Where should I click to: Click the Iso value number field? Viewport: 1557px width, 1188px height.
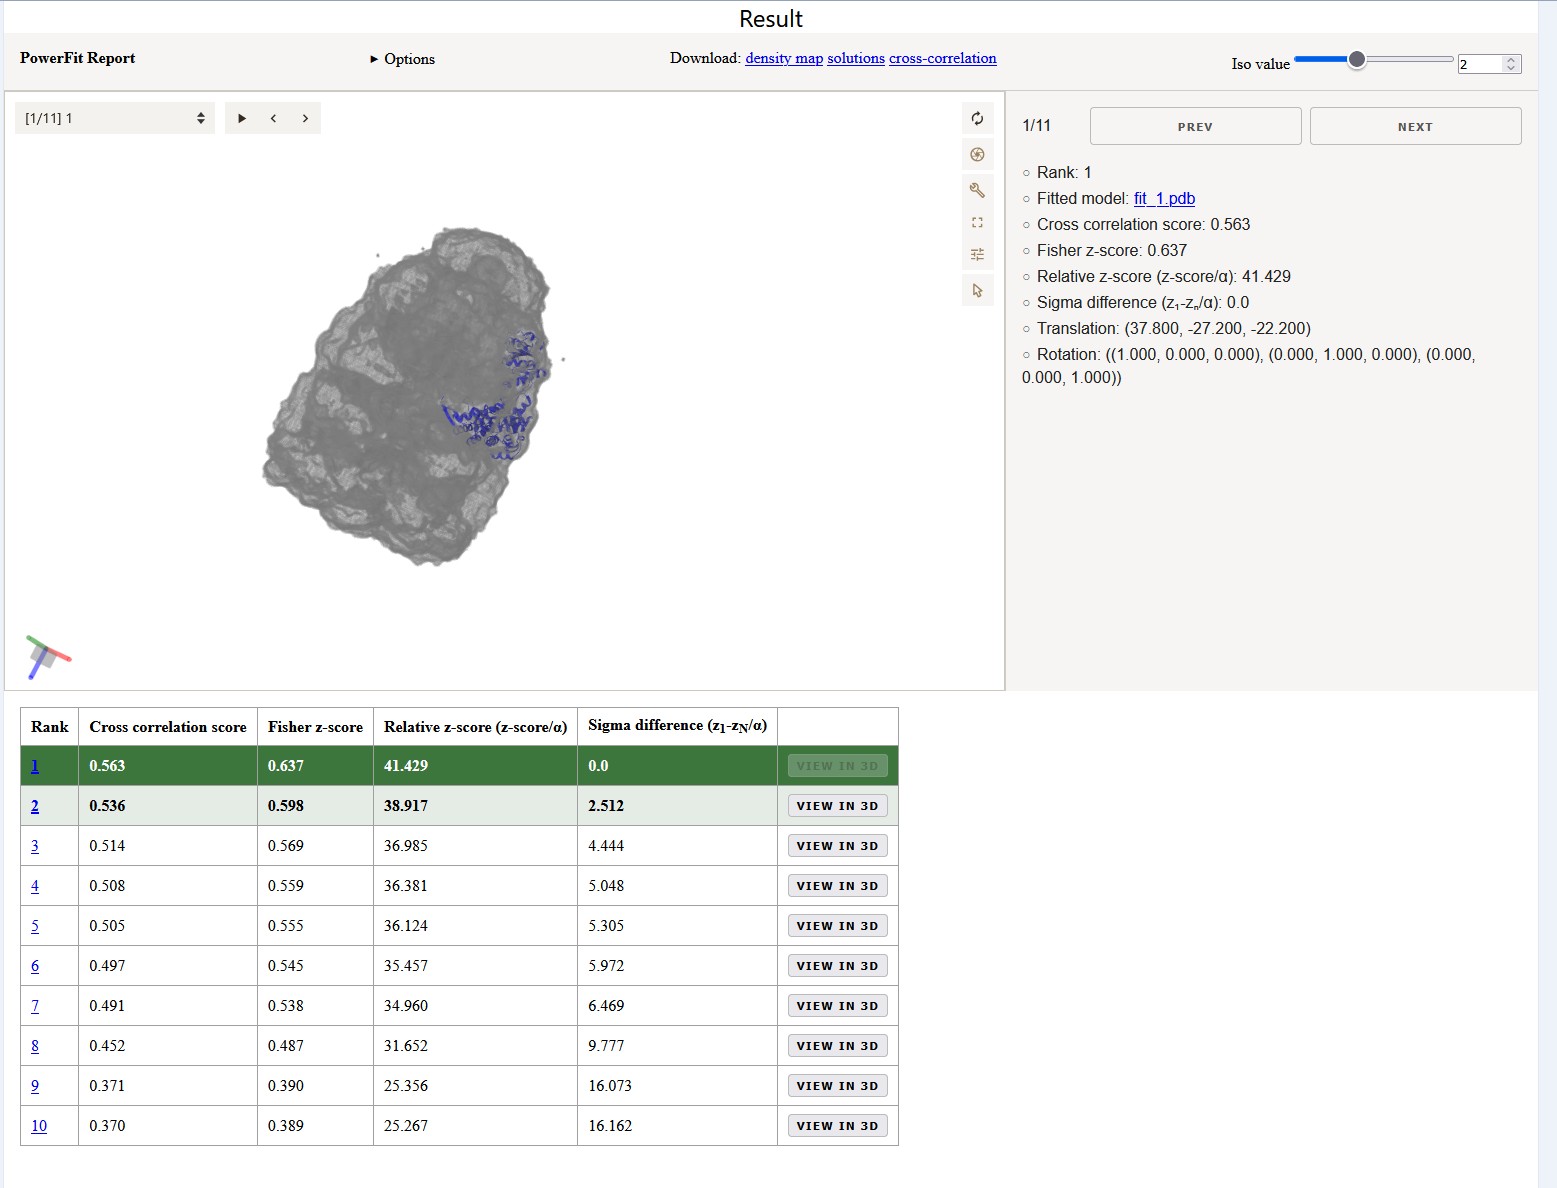1479,64
